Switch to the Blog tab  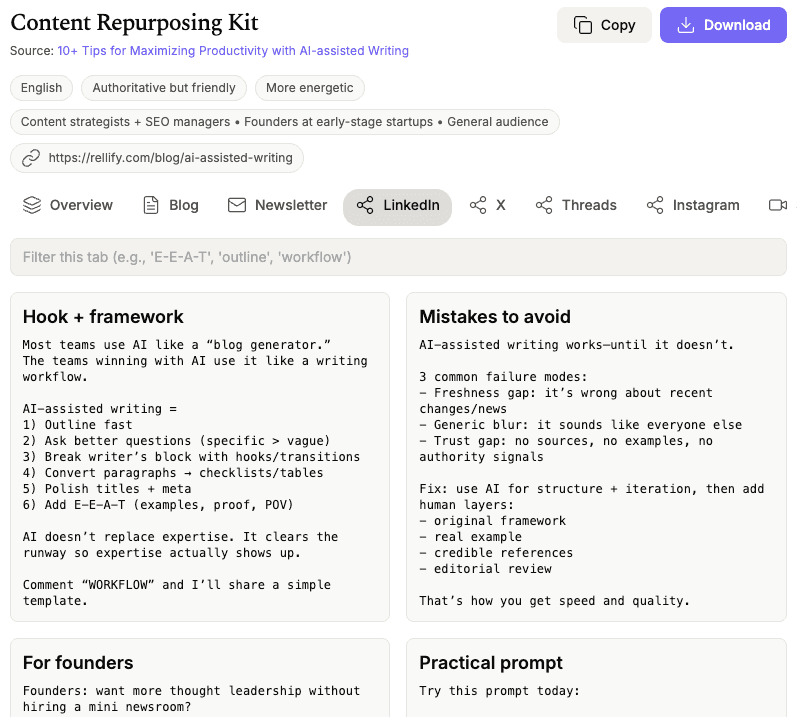click(x=171, y=205)
